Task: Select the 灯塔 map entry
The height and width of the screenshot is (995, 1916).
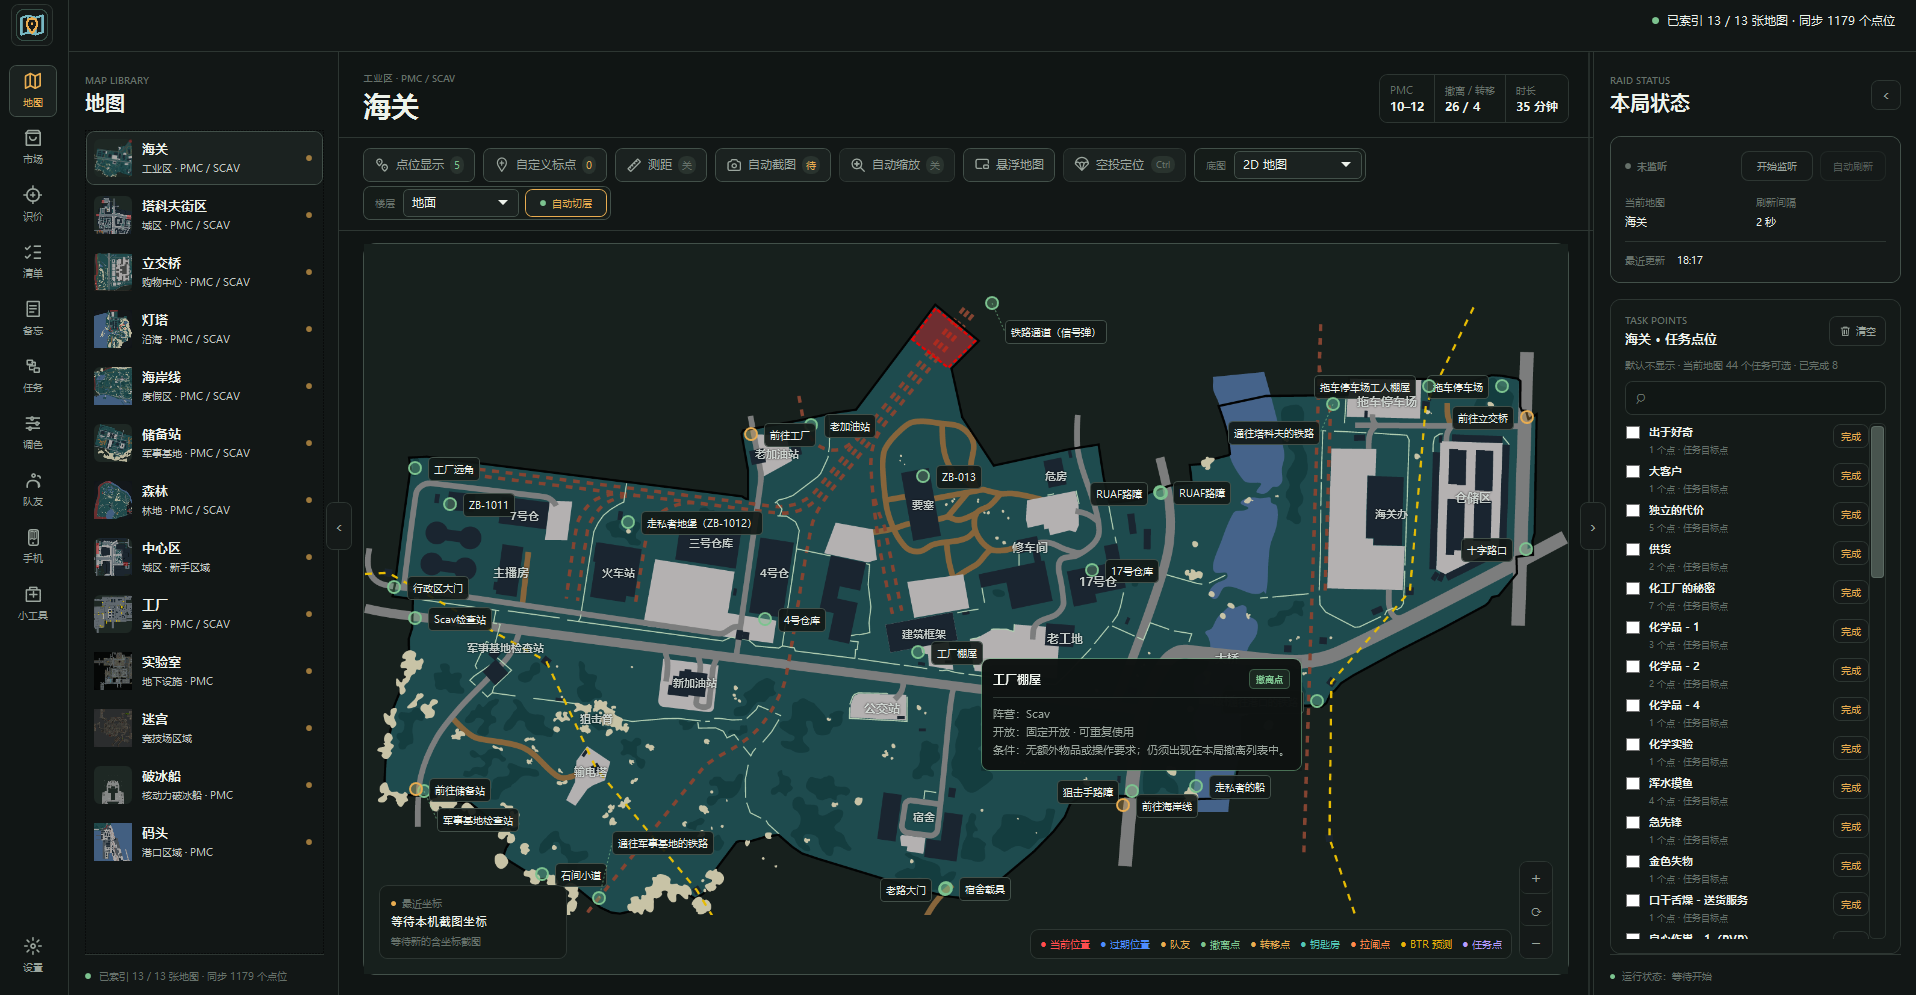Action: 204,329
